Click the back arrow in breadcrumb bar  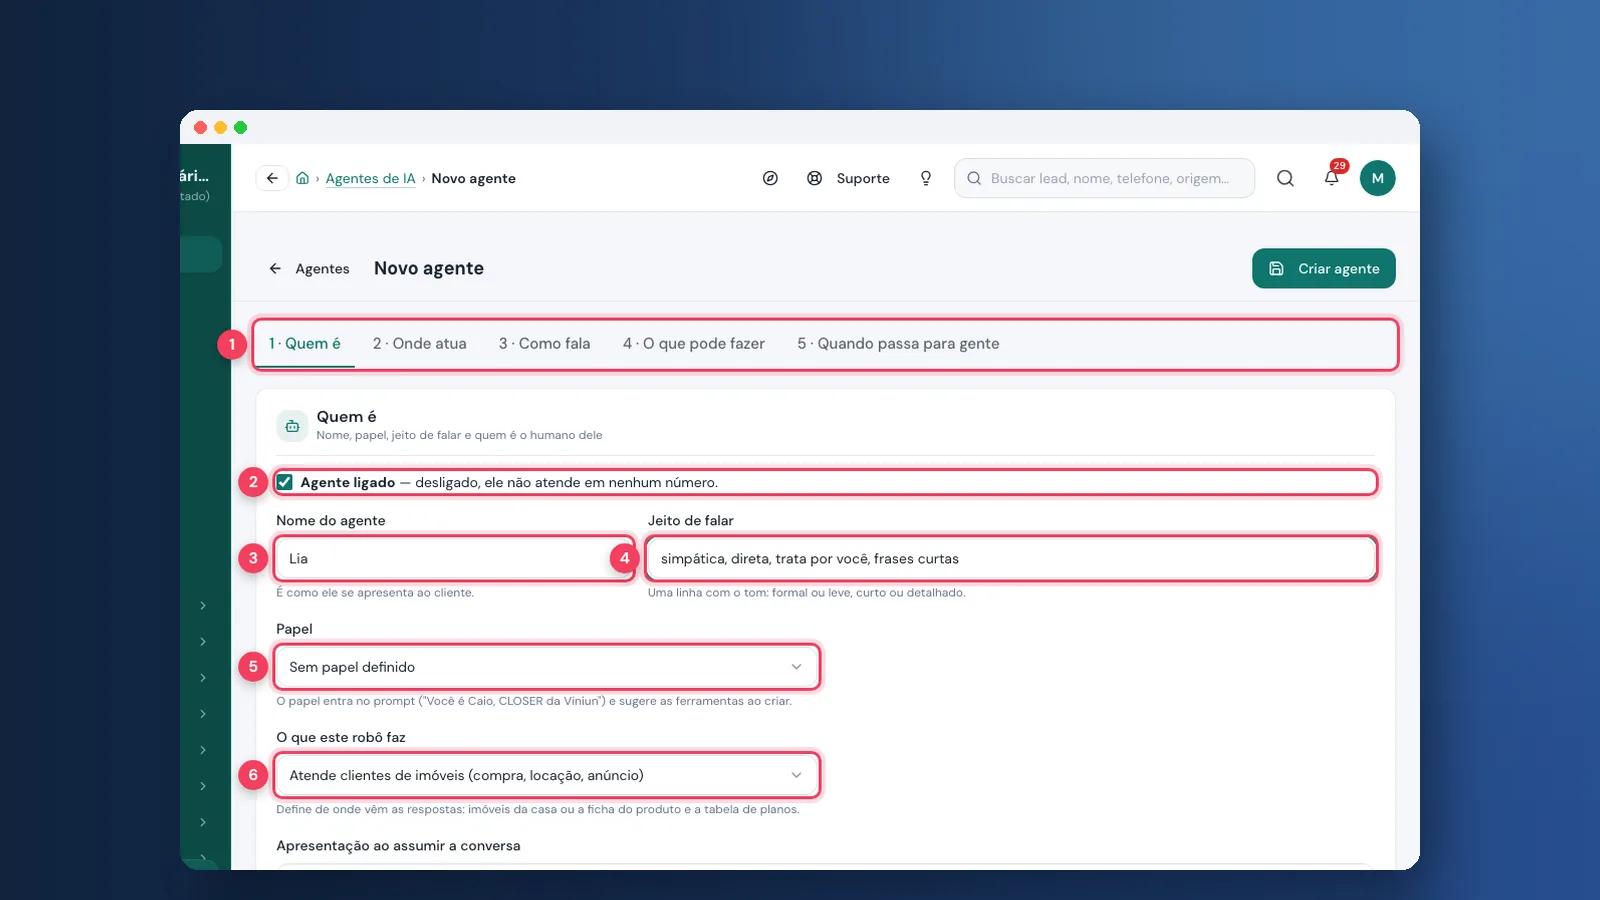[x=272, y=178]
